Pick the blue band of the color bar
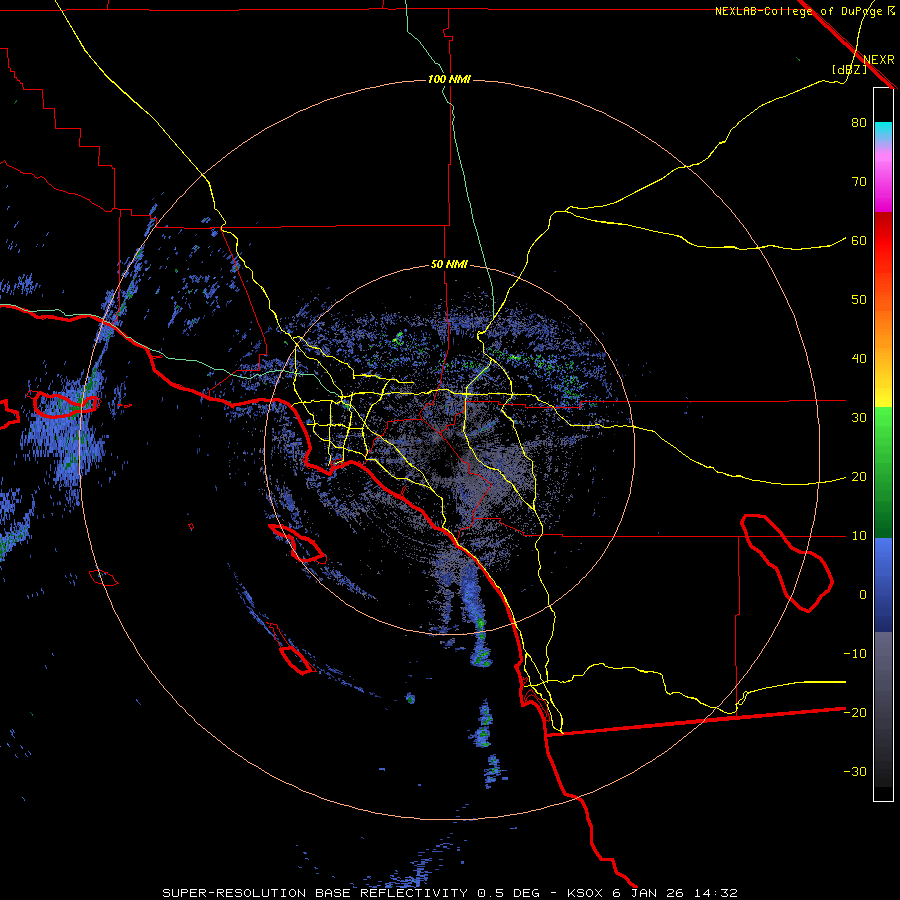The image size is (900, 900). pyautogui.click(x=883, y=584)
